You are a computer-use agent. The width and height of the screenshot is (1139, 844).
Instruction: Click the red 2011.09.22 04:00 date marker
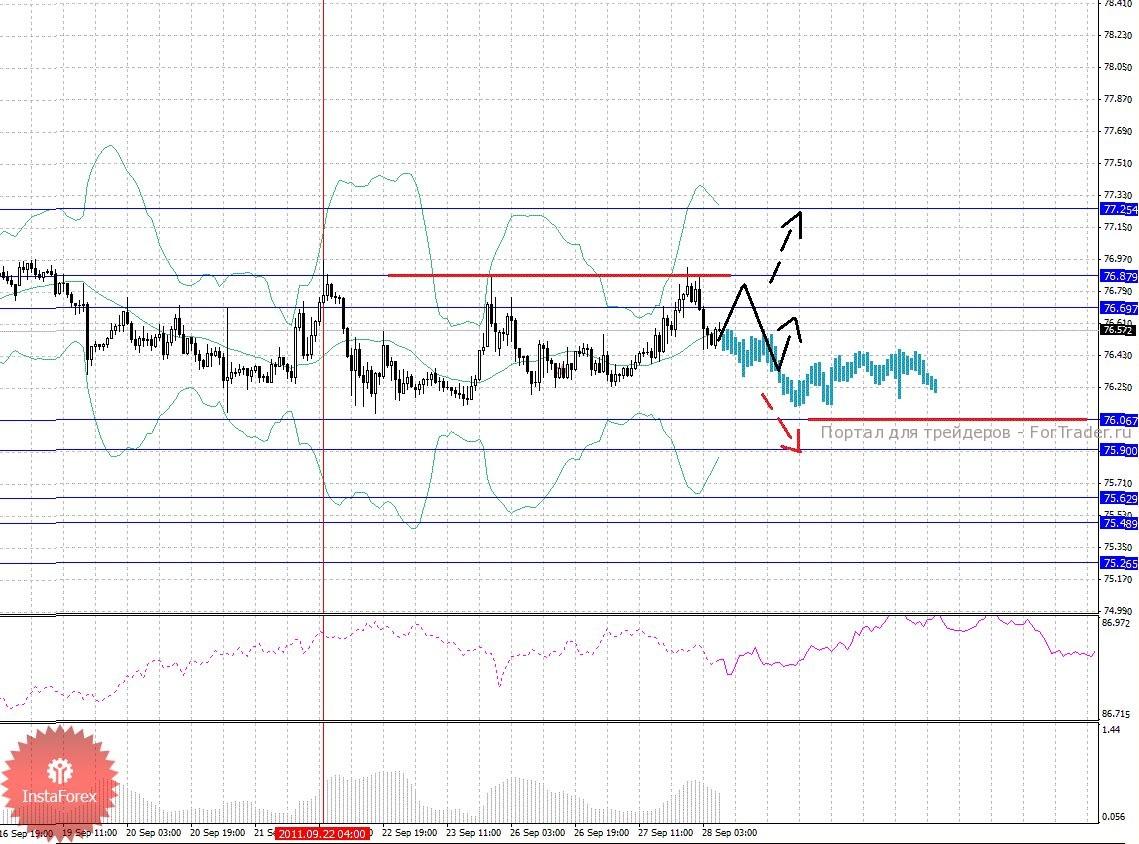click(323, 834)
